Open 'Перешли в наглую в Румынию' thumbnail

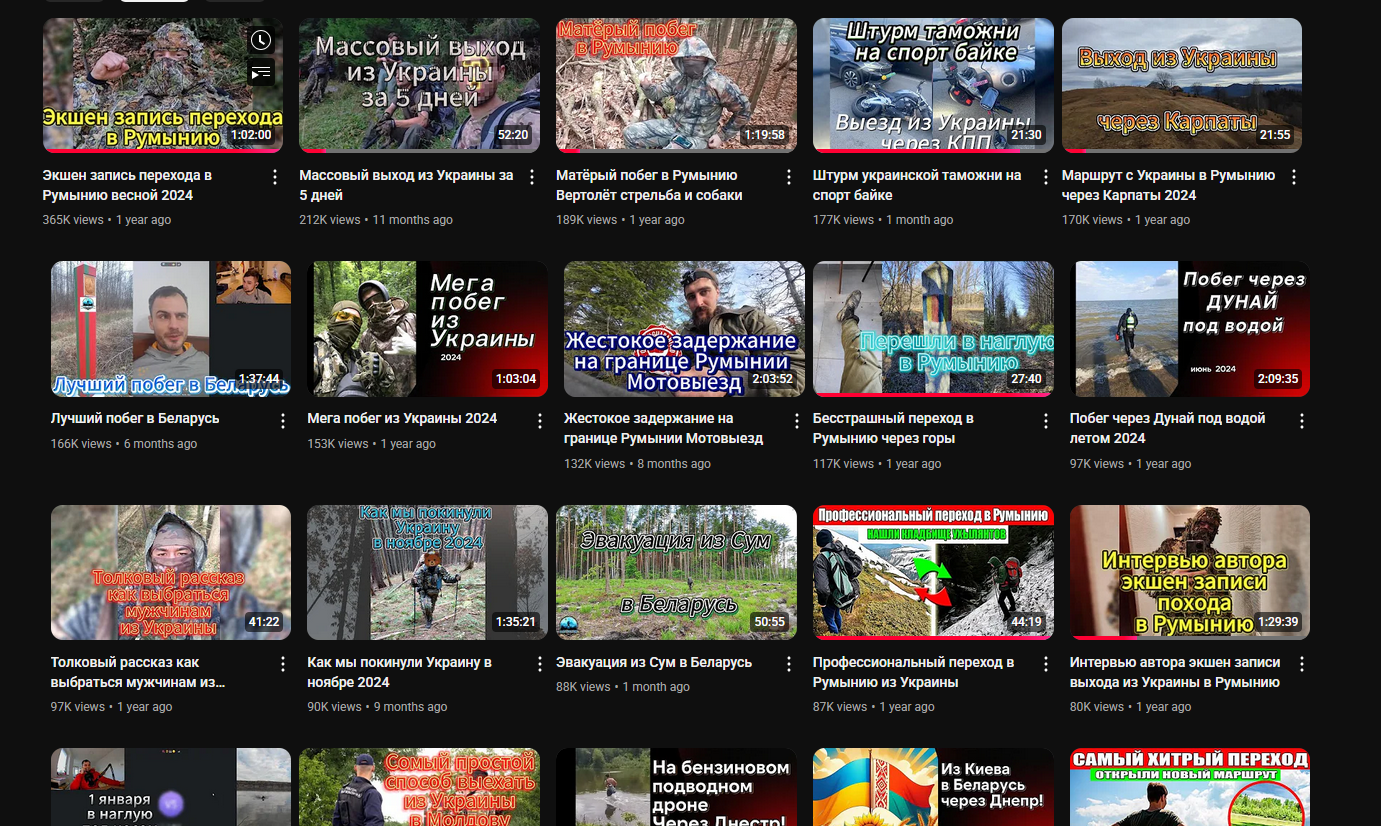(933, 329)
